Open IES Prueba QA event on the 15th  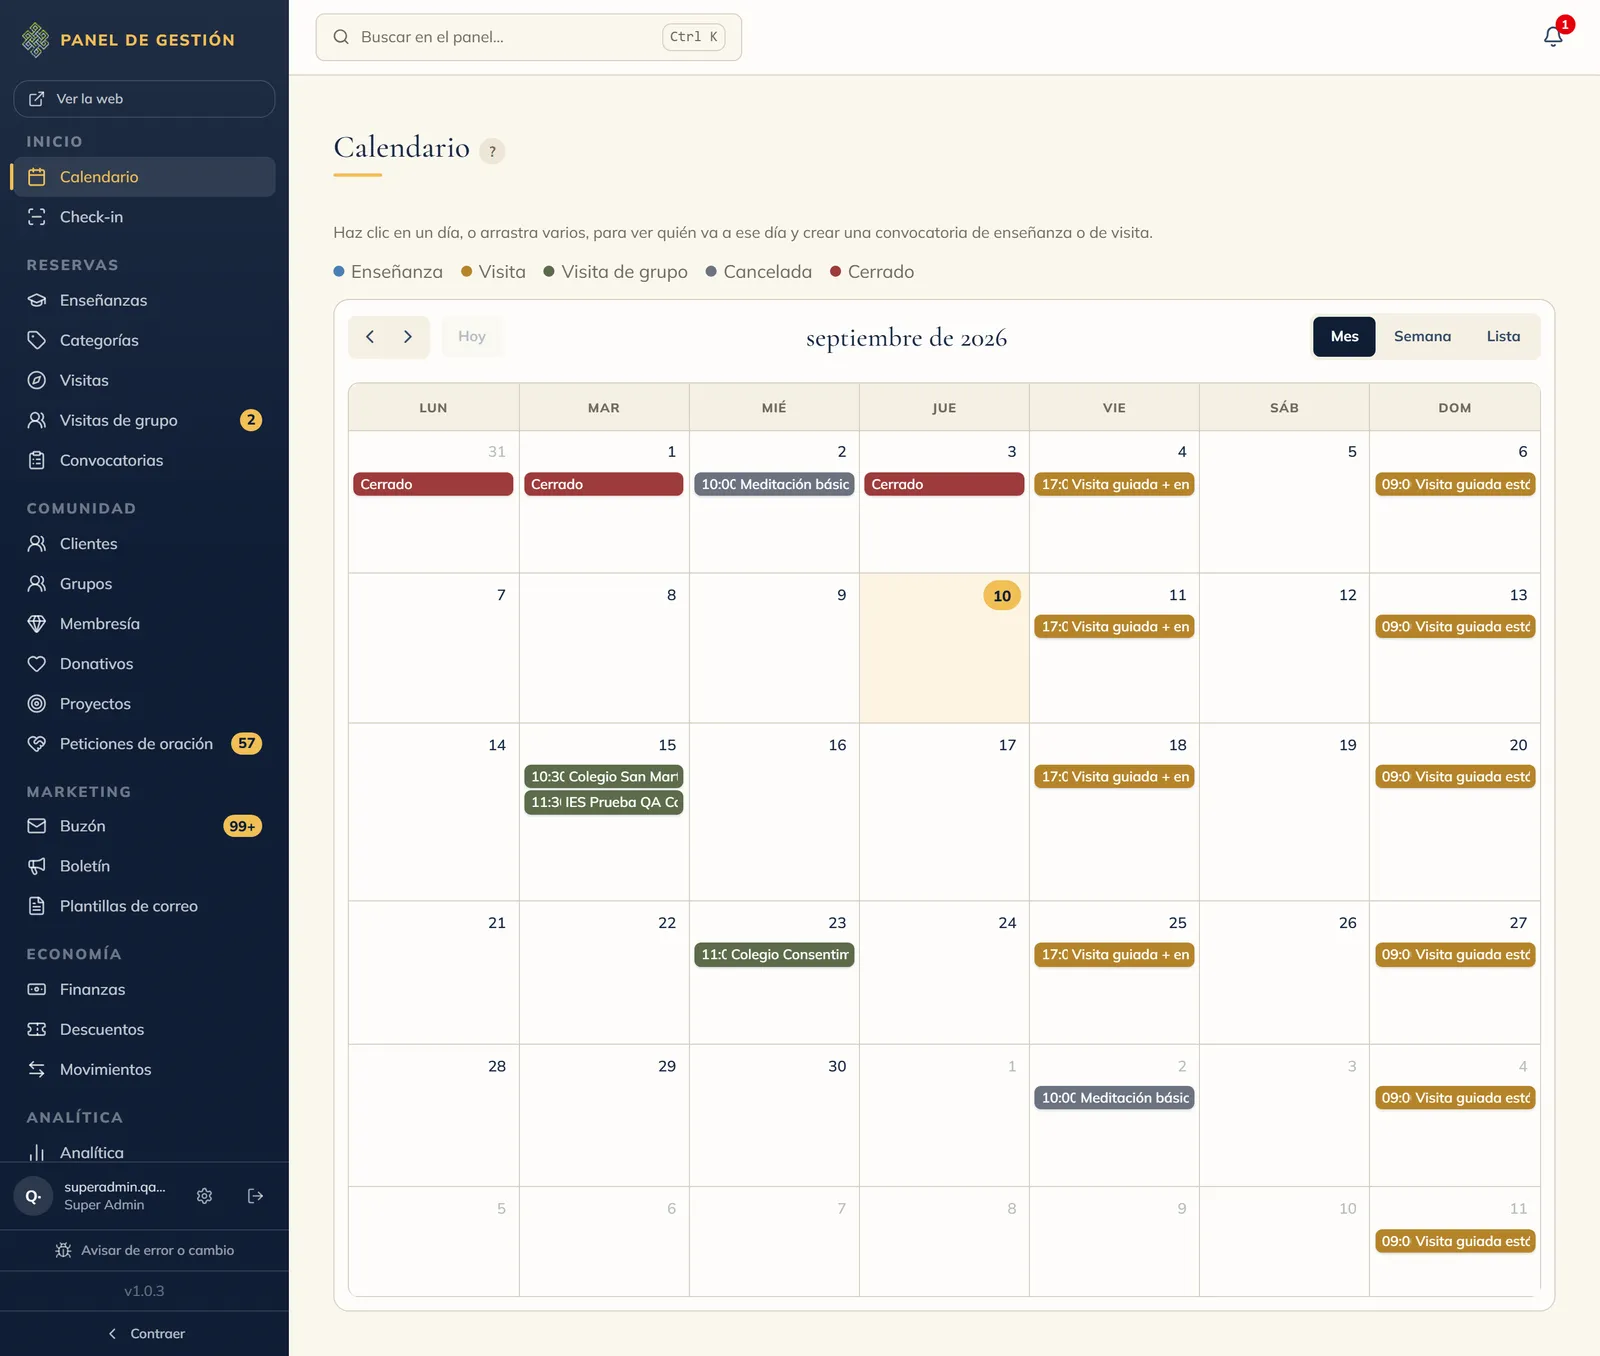[604, 802]
